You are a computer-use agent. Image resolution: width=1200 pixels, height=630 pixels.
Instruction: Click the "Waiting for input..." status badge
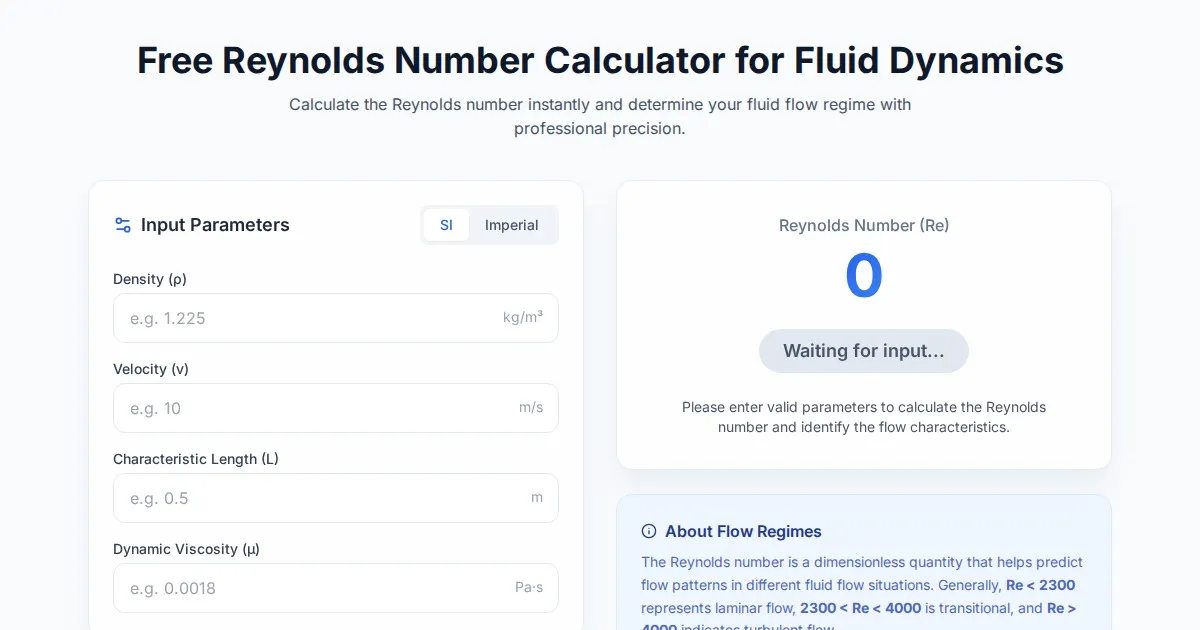864,351
